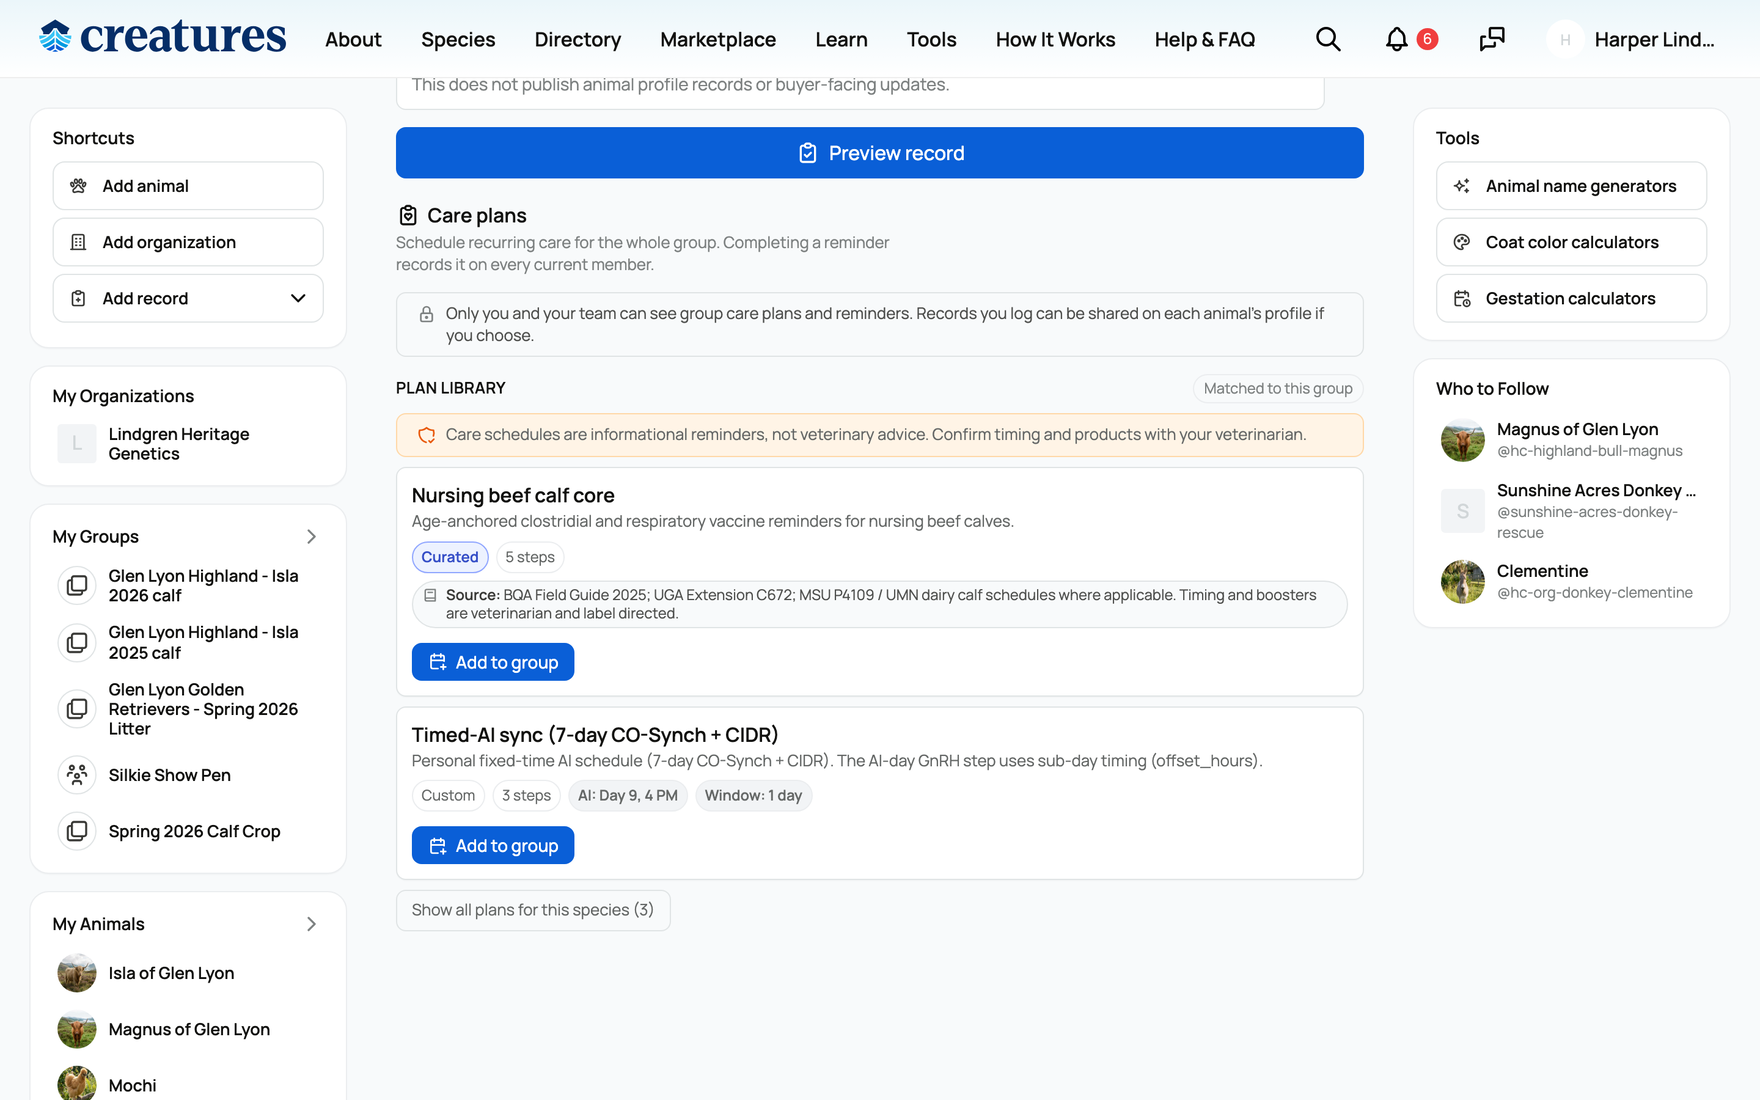Click the Creatures logo
The image size is (1760, 1100).
click(x=163, y=37)
